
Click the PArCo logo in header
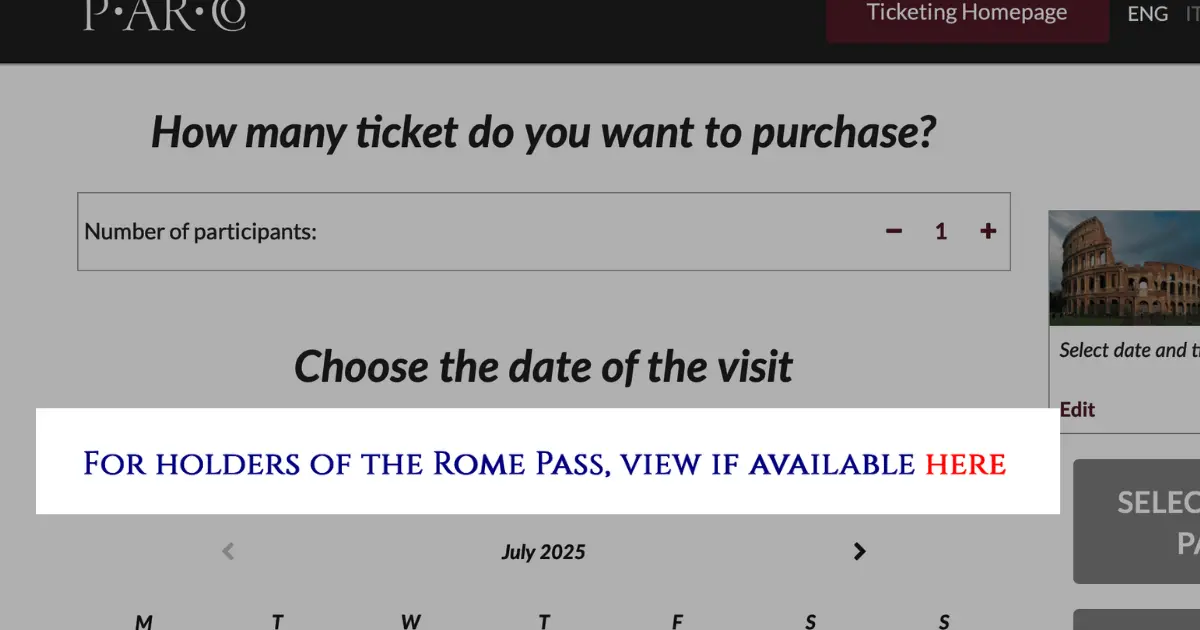[165, 14]
